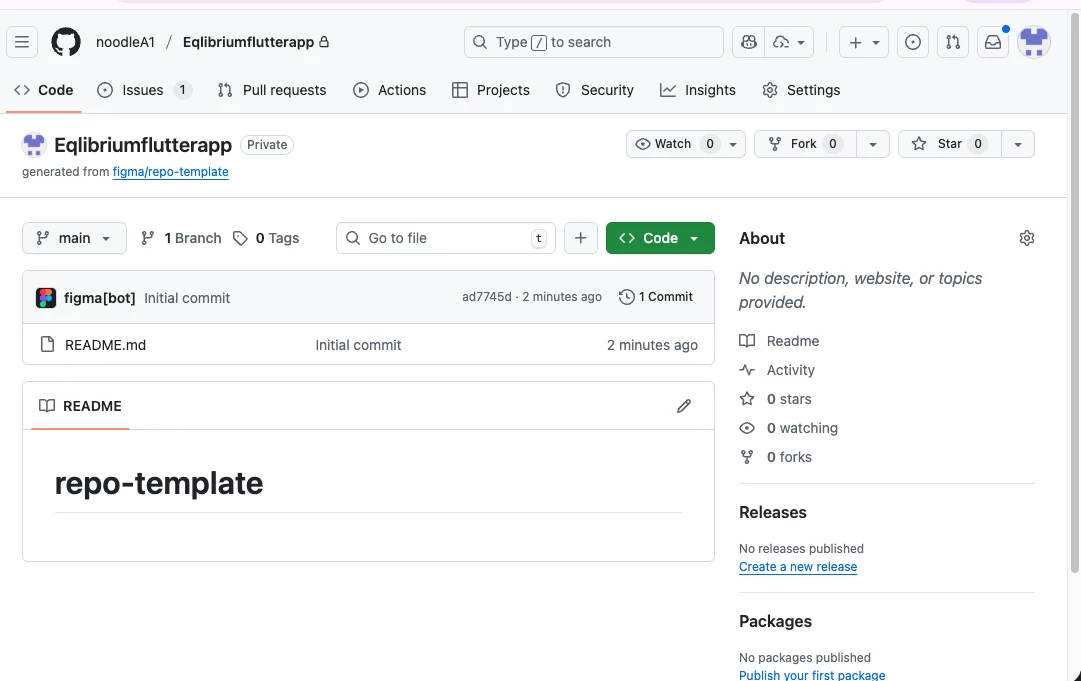Focus the Type / to search field
This screenshot has width=1081, height=681.
[594, 42]
